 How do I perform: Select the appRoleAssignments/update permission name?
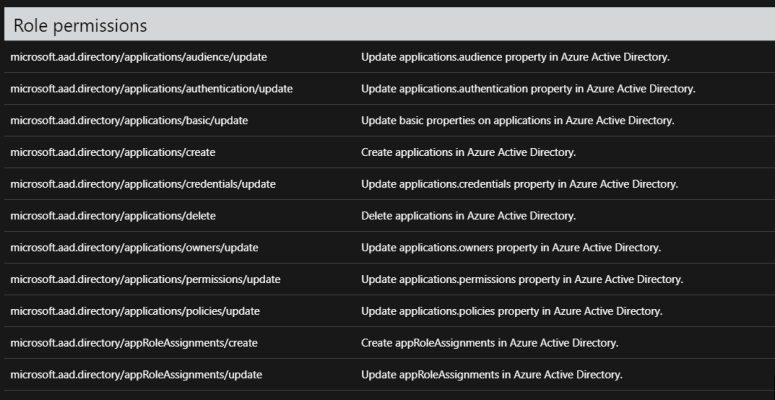click(x=136, y=375)
